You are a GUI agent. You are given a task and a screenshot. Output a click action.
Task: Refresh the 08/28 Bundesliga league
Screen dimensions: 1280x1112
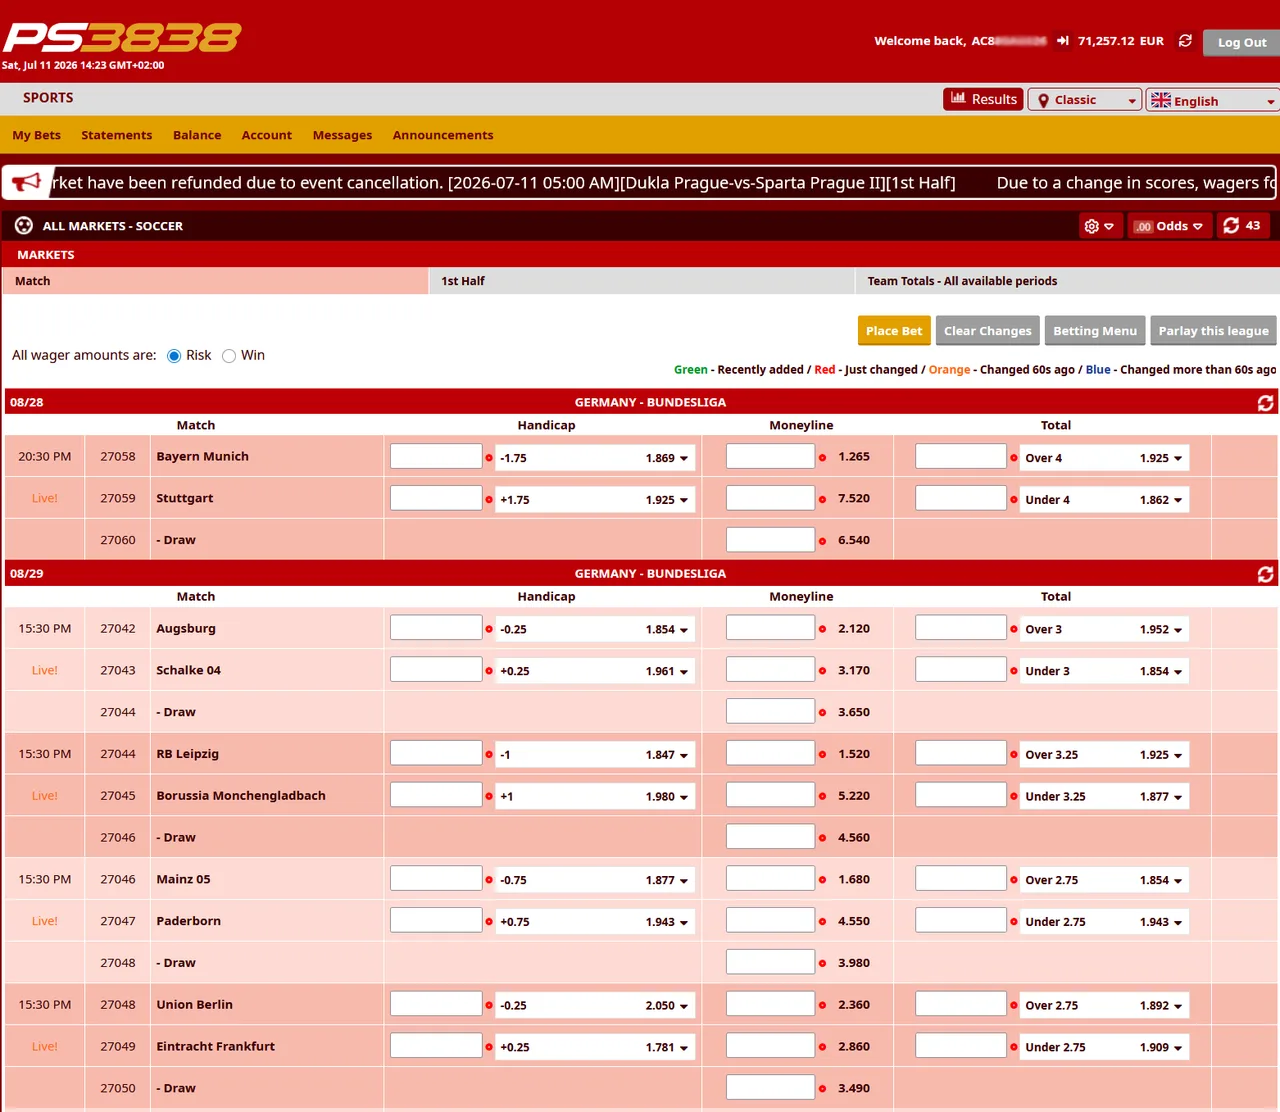point(1265,402)
